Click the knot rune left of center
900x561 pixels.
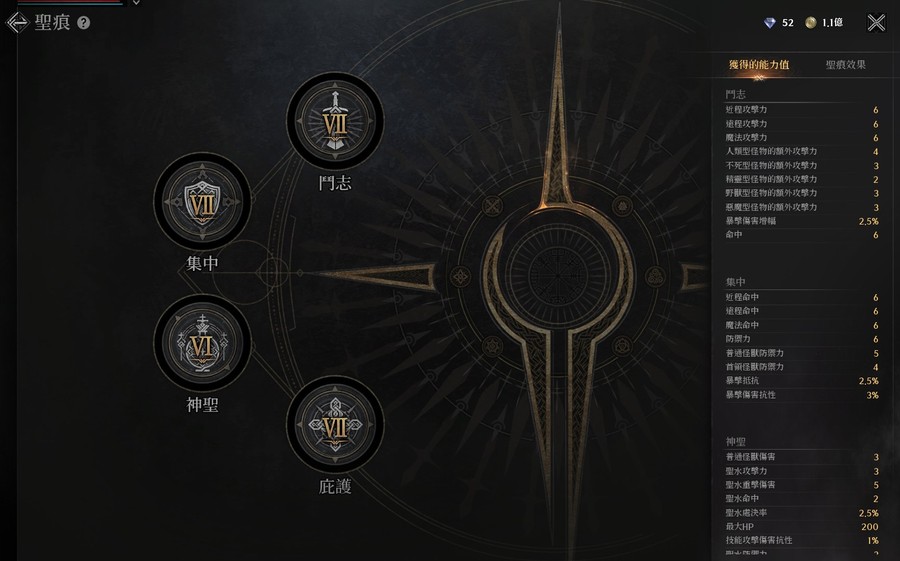click(x=460, y=277)
